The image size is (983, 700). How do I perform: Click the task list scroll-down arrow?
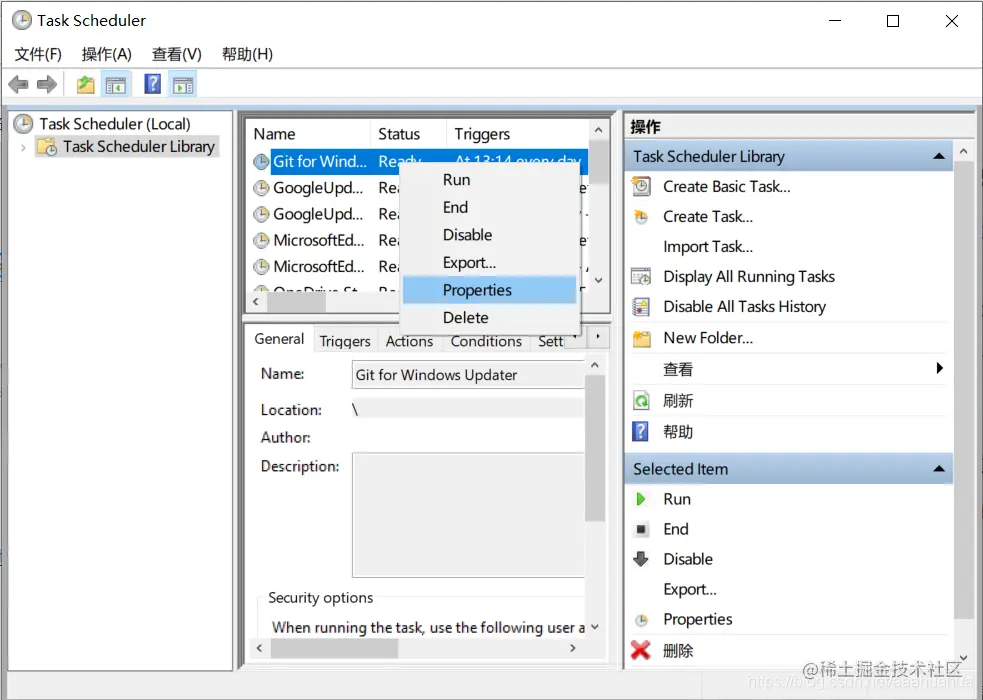[599, 280]
